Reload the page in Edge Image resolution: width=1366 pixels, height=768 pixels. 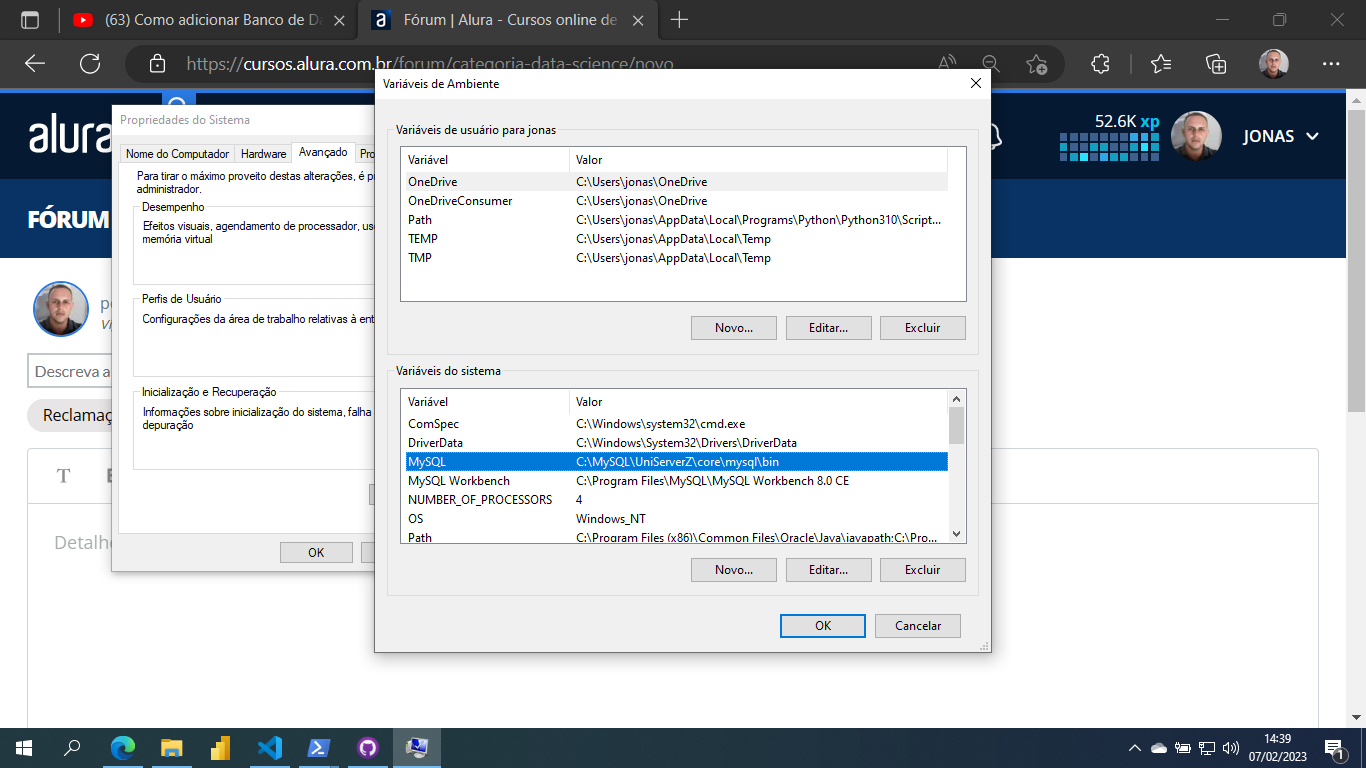pyautogui.click(x=90, y=64)
